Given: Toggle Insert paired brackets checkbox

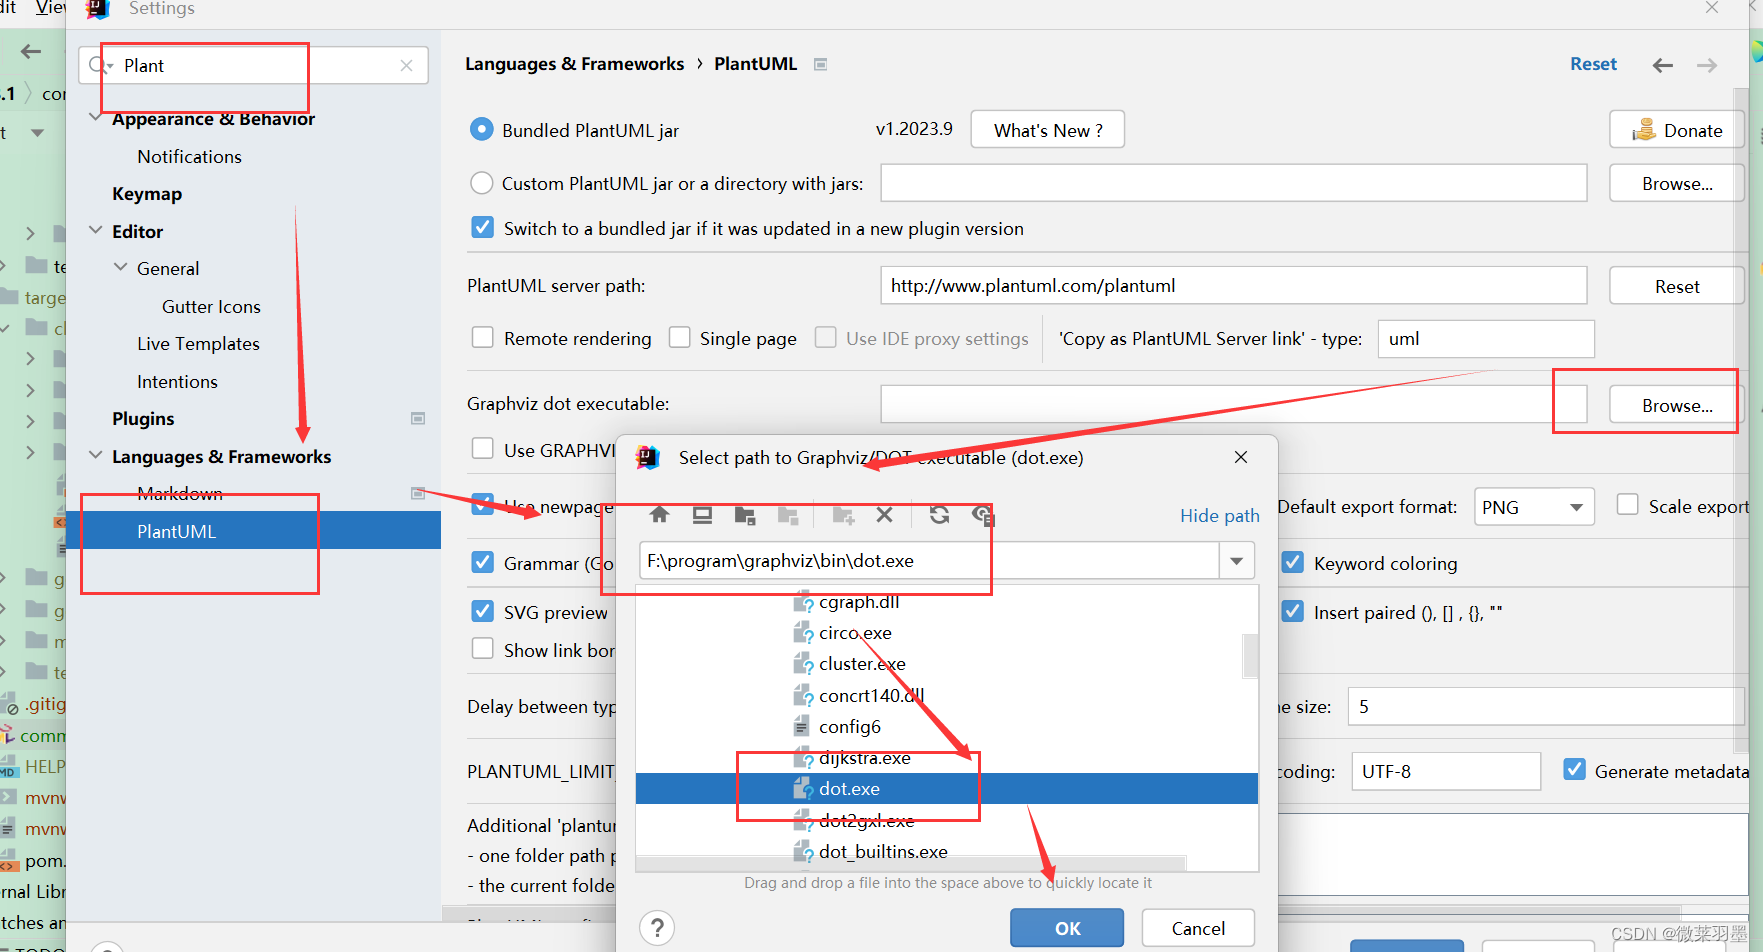Looking at the screenshot, I should point(1292,611).
